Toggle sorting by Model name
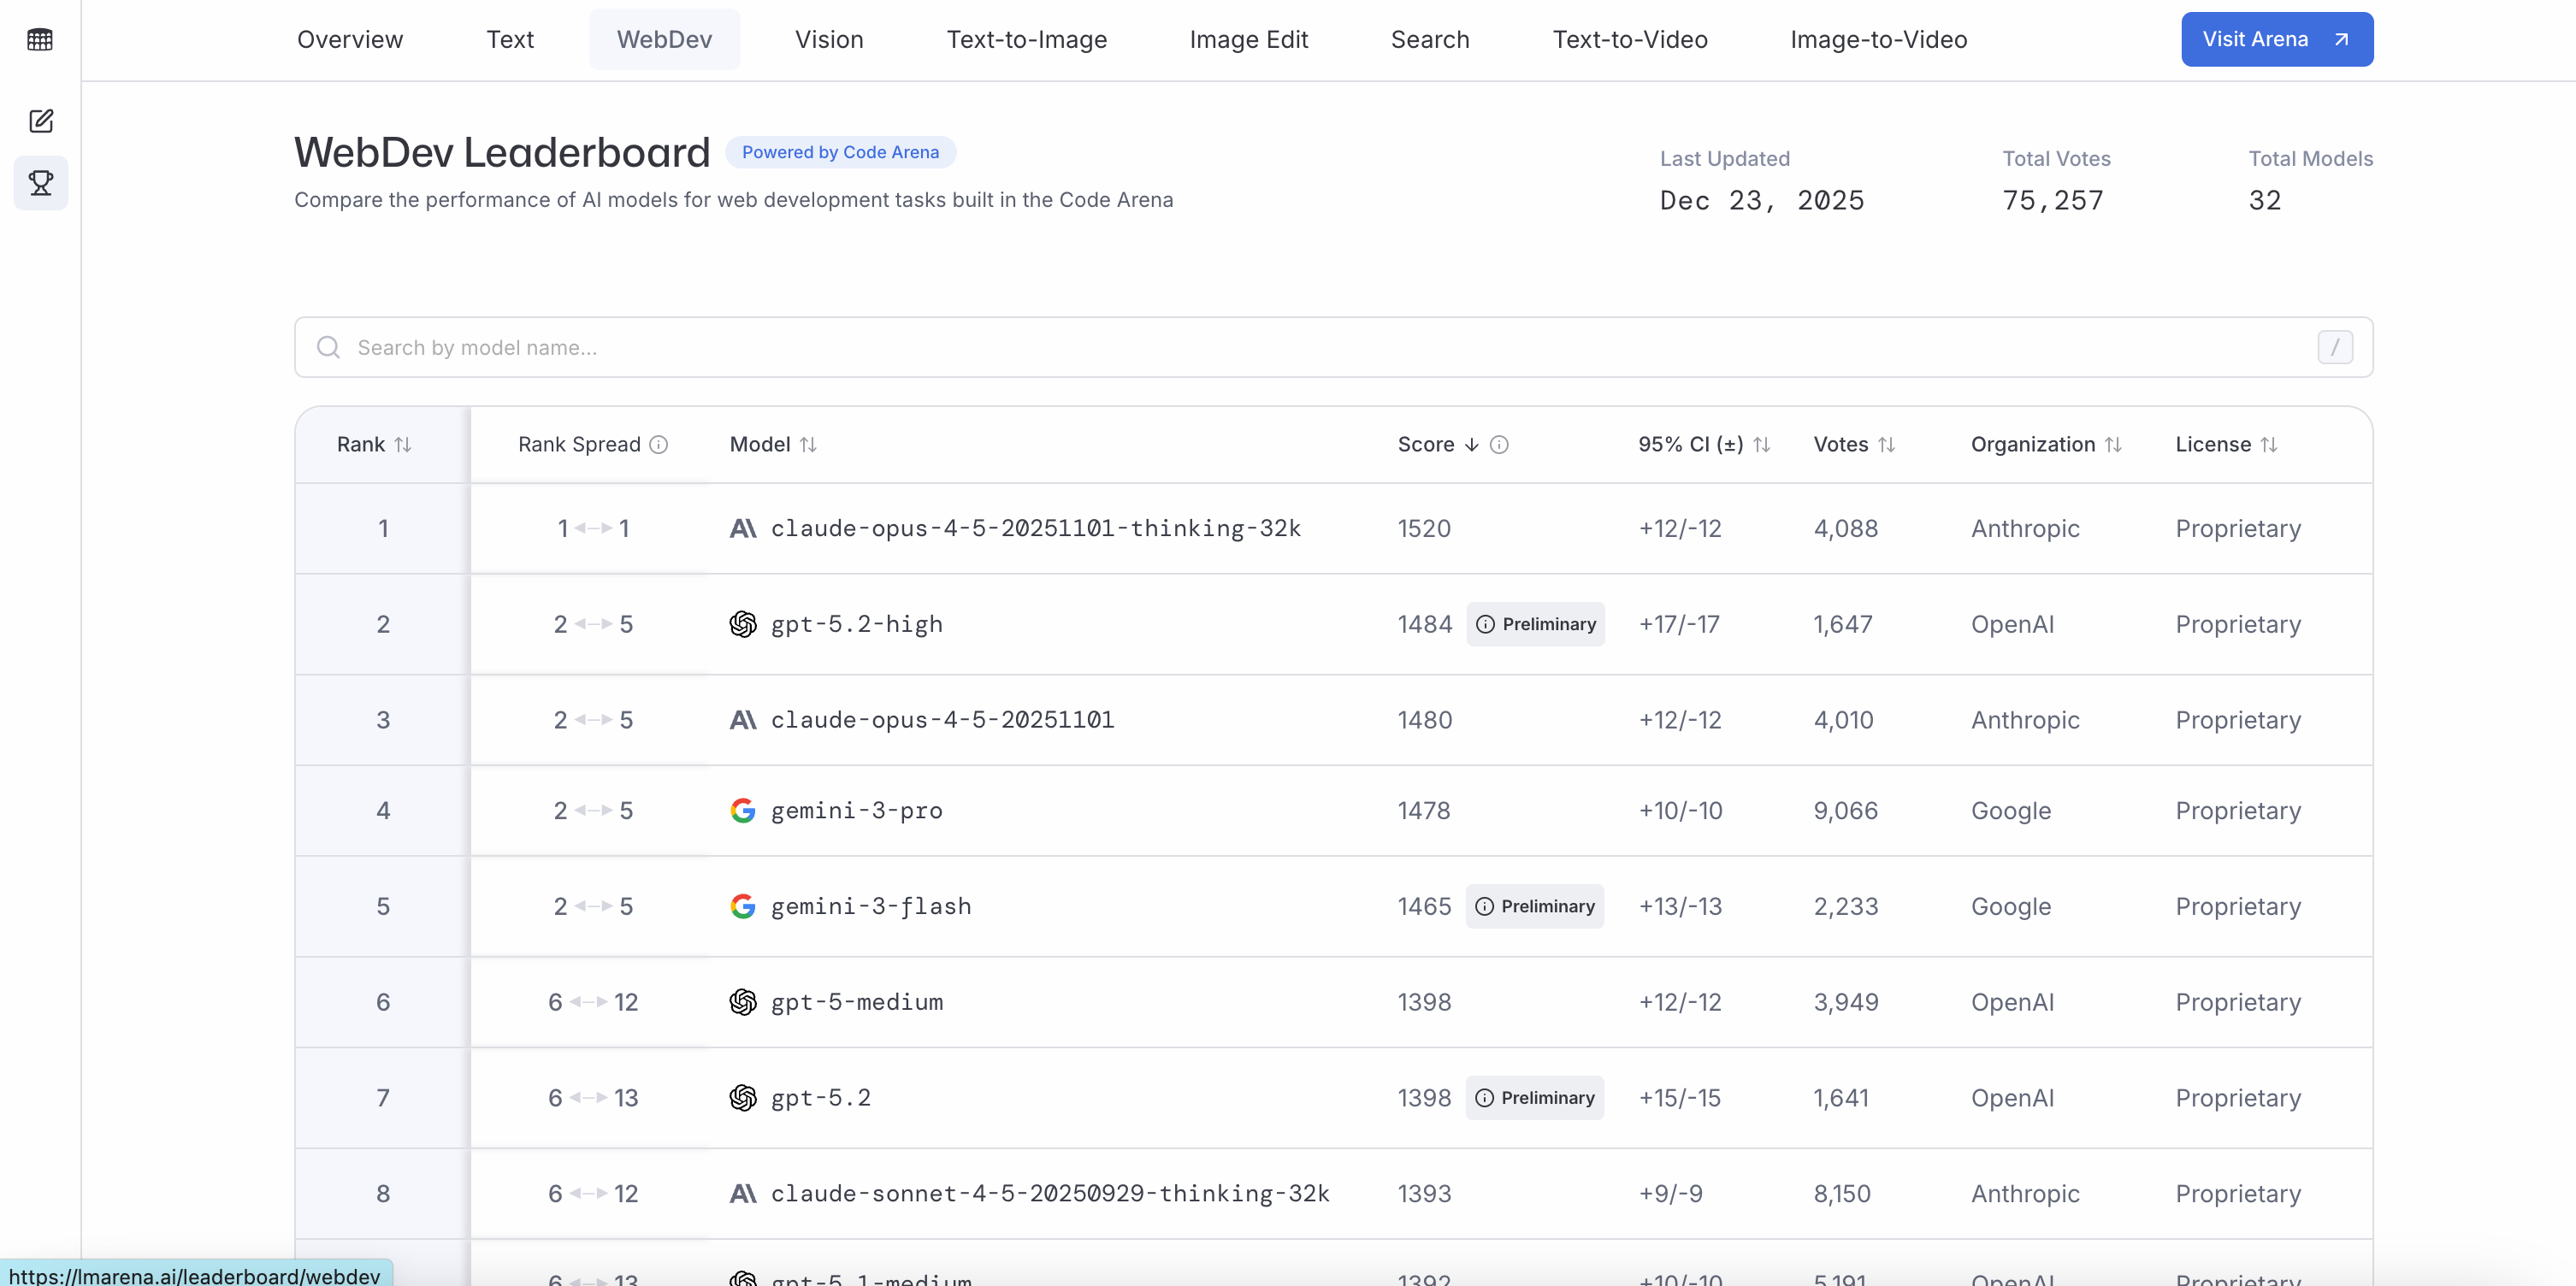This screenshot has height=1286, width=2576. [808, 445]
